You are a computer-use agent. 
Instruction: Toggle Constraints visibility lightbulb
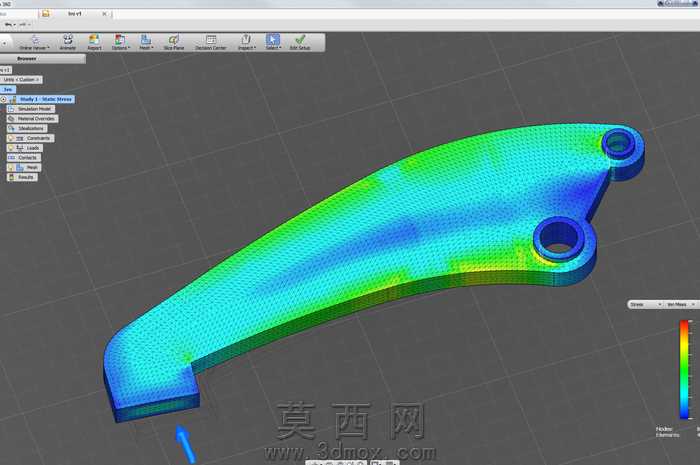click(11, 138)
